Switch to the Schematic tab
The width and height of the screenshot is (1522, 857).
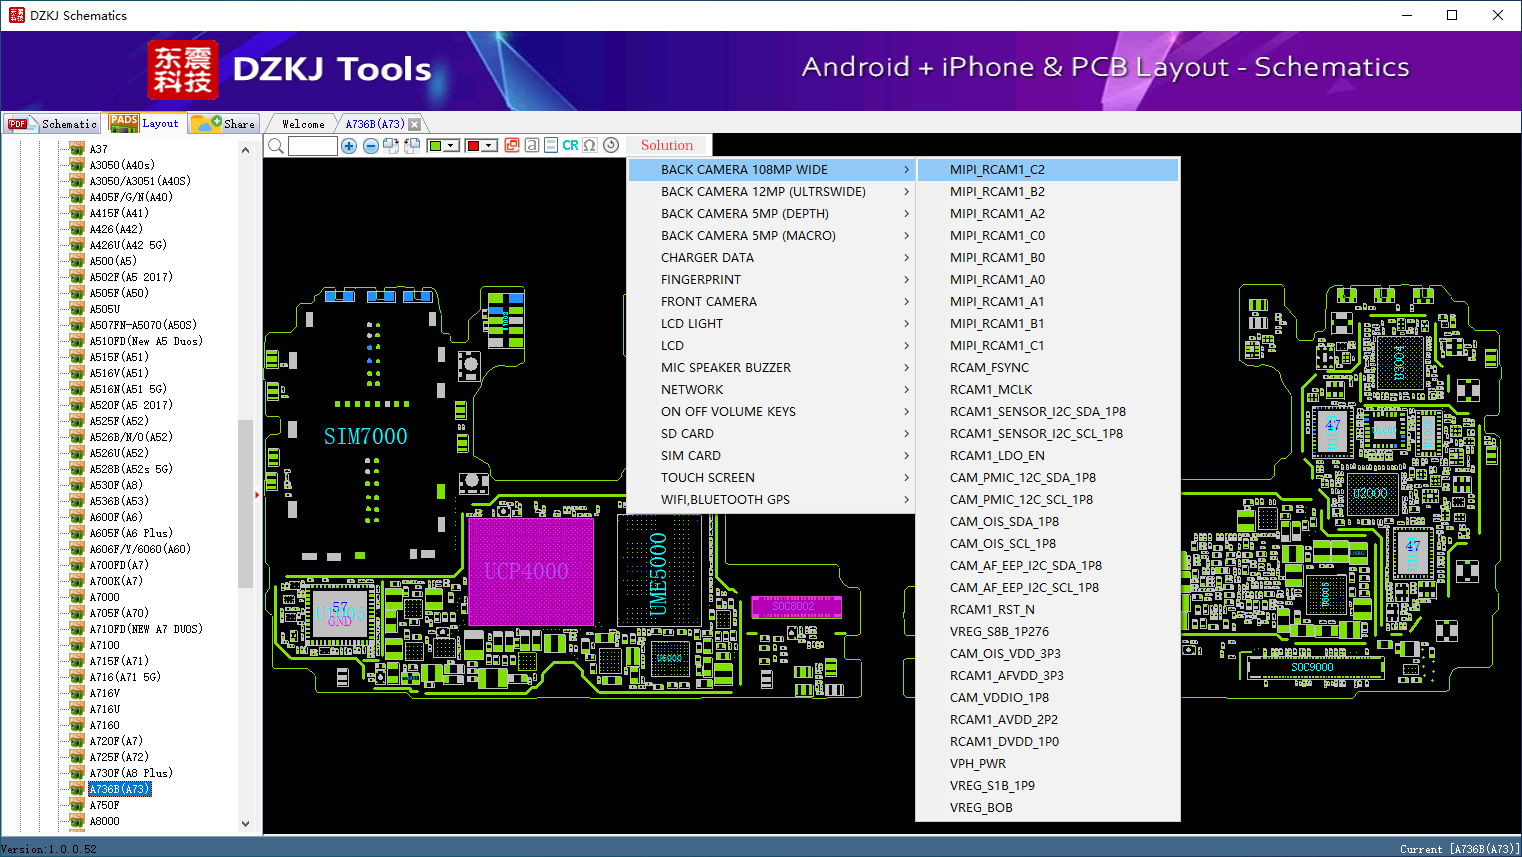(x=52, y=124)
